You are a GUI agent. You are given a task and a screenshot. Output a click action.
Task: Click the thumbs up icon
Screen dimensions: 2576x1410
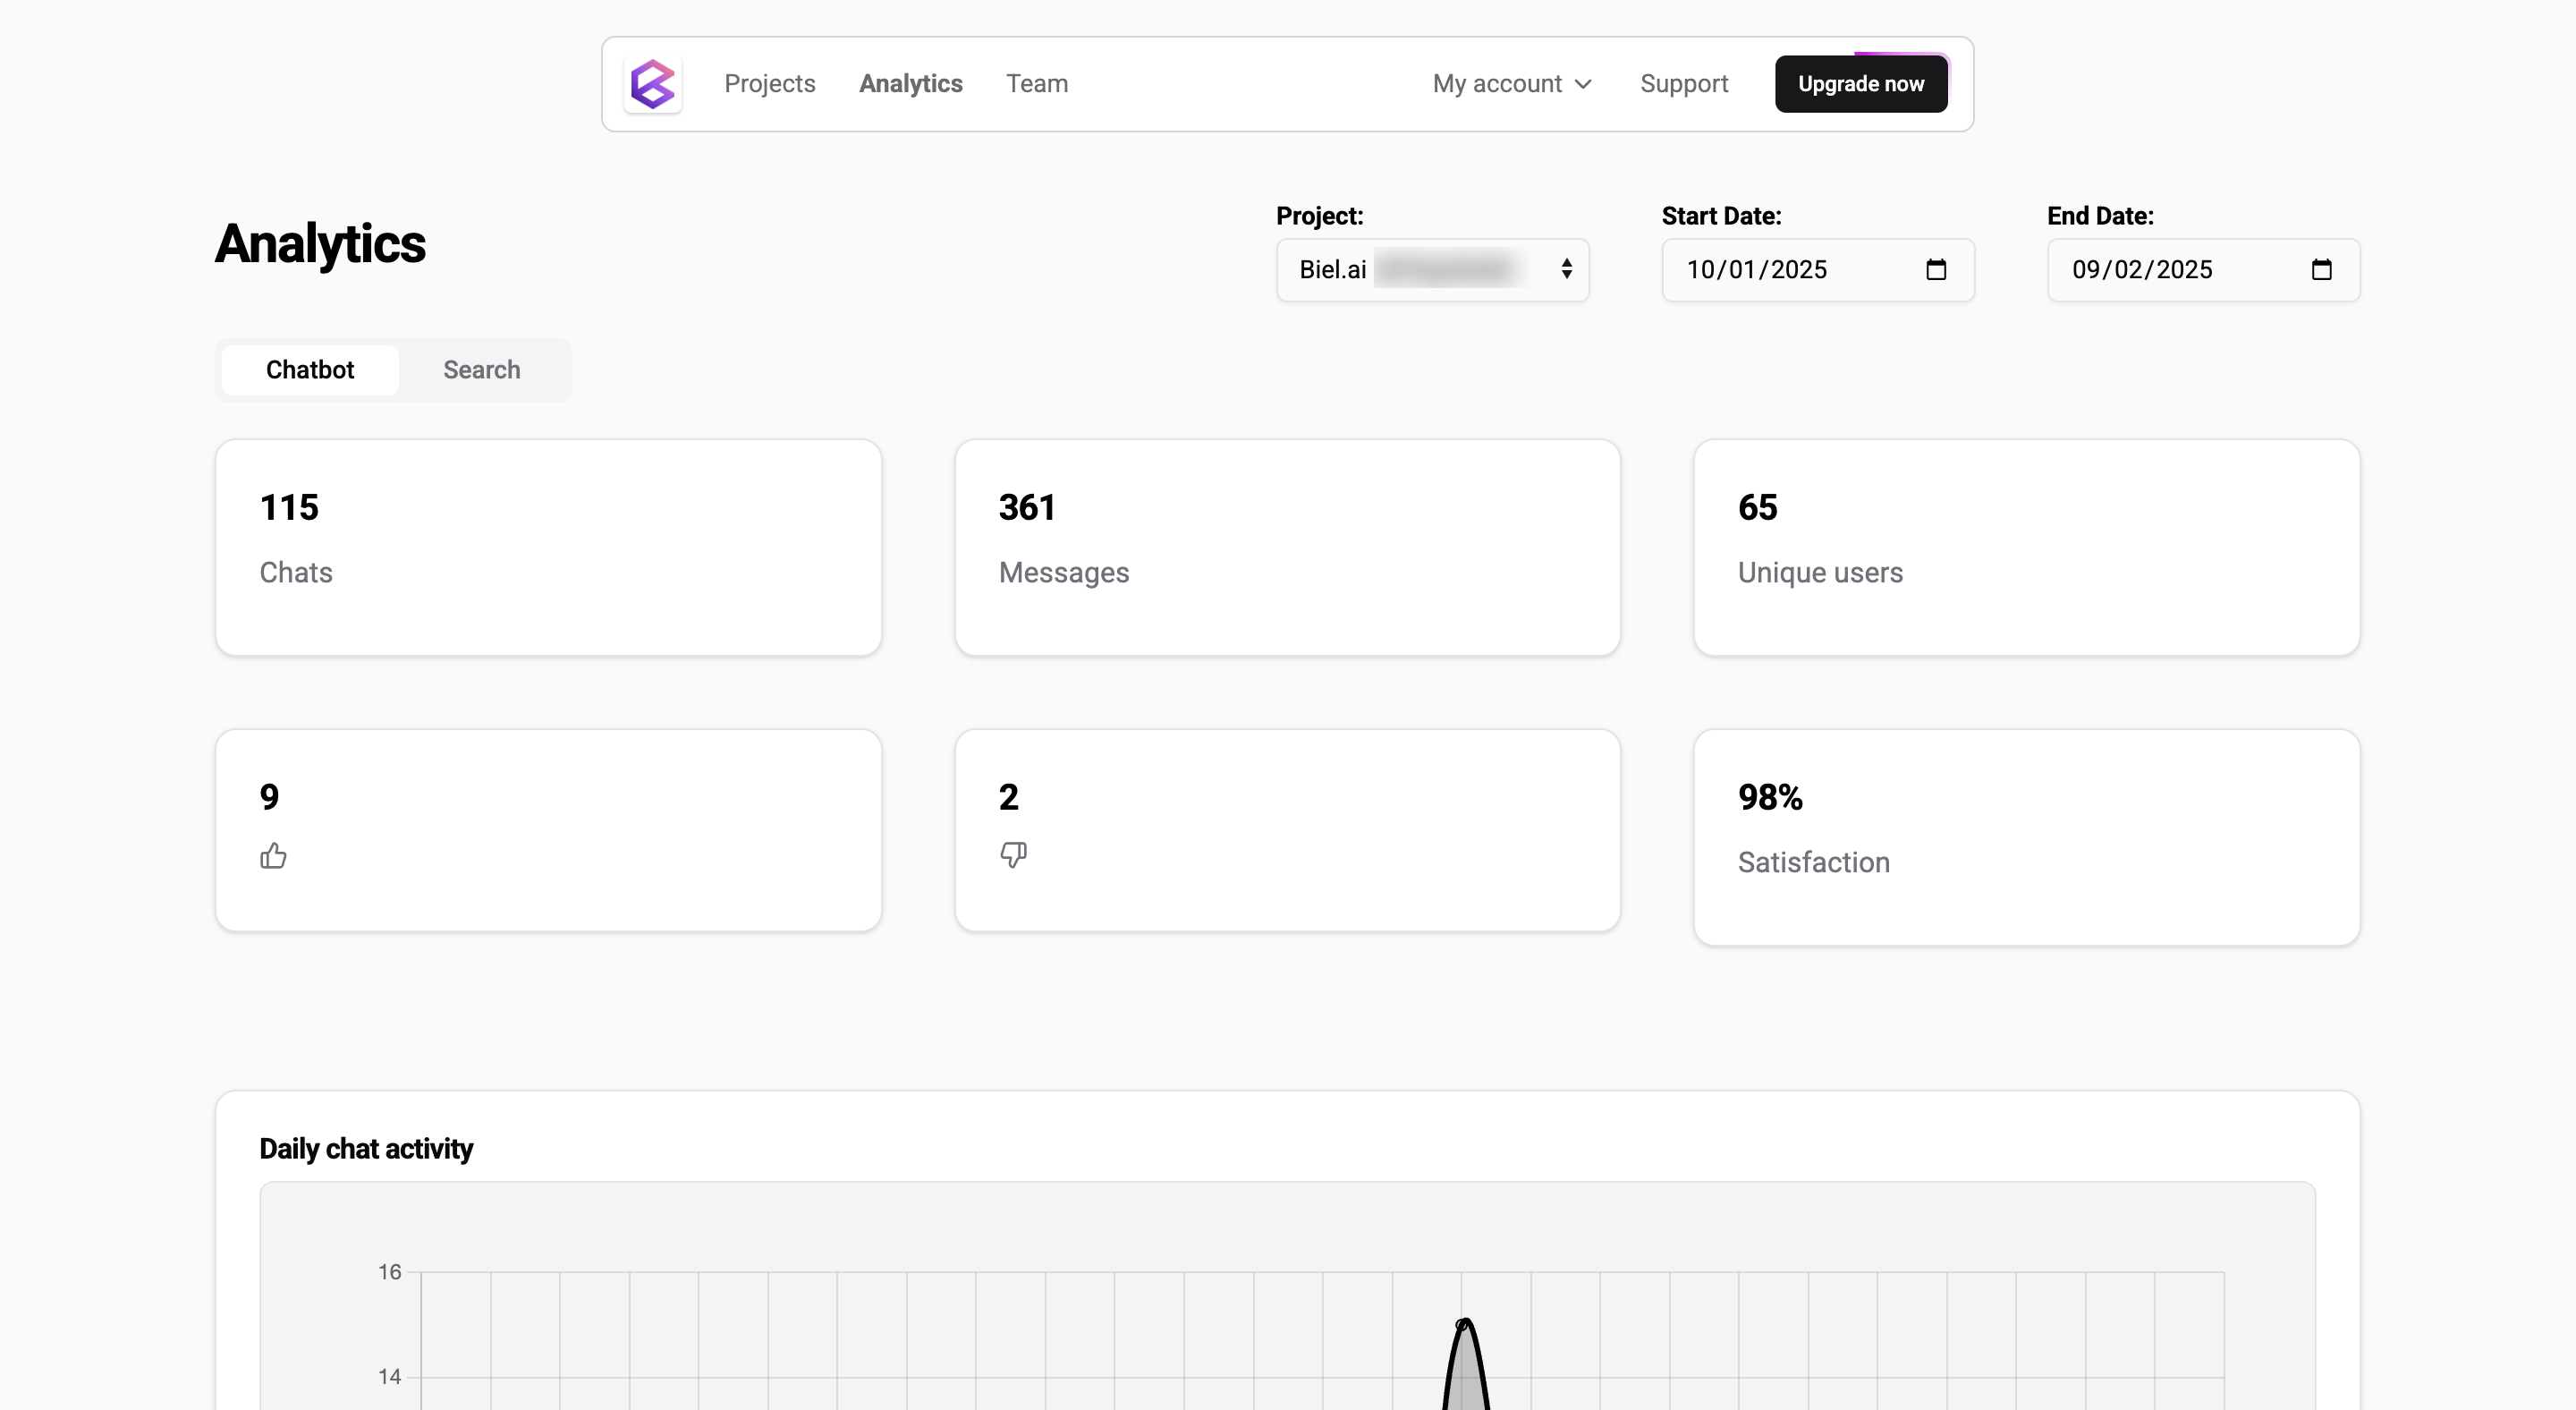(x=273, y=853)
